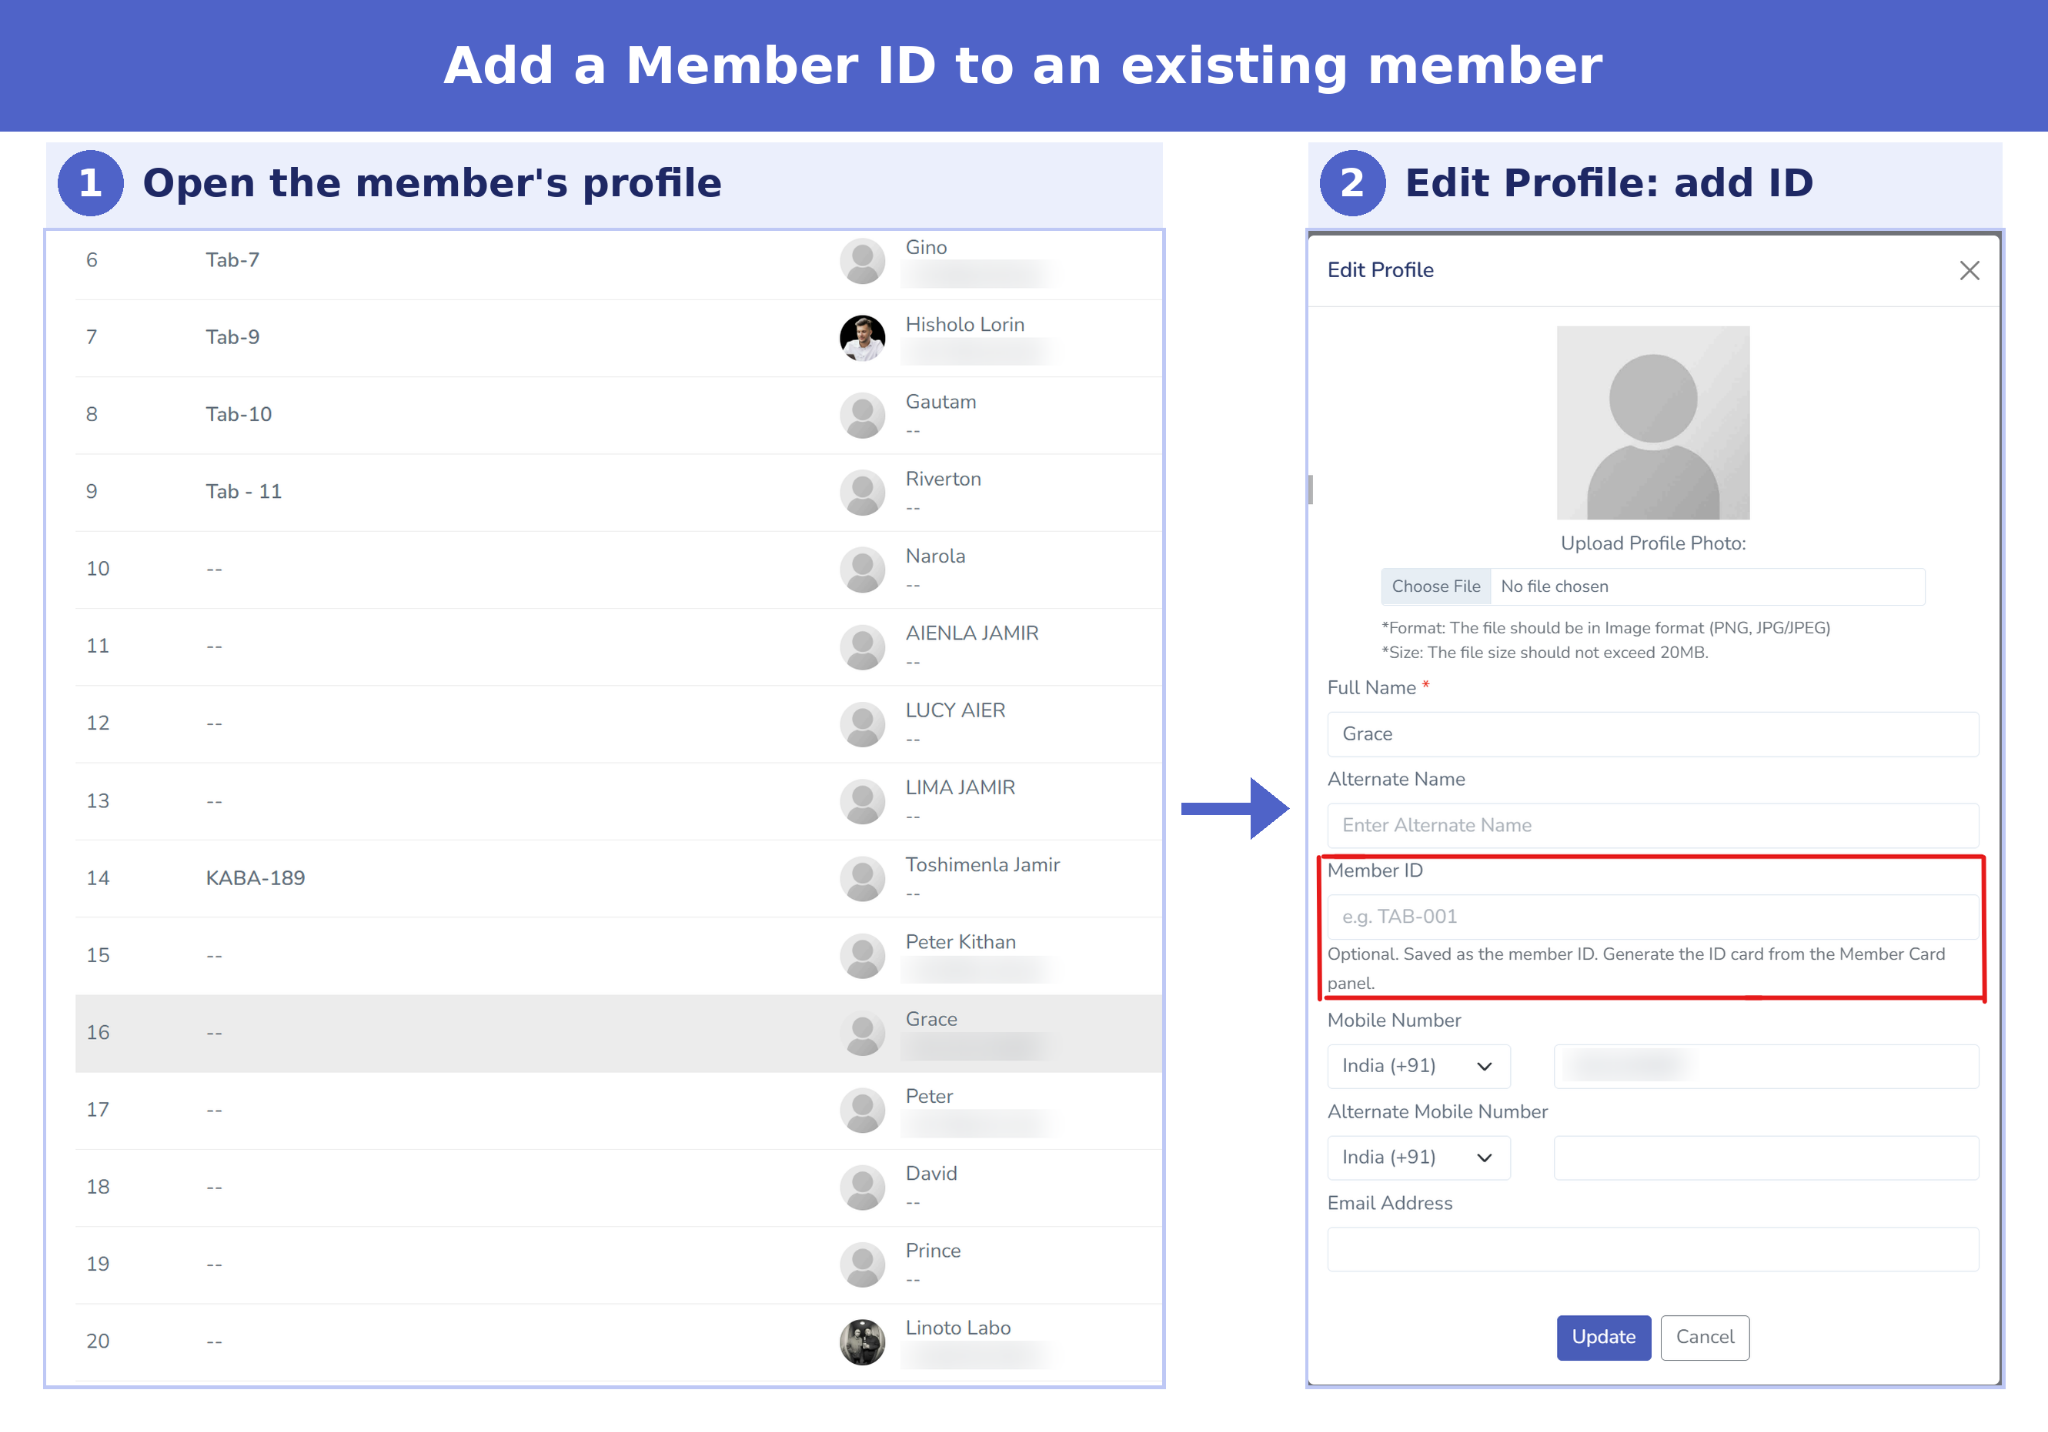Open AIENLA JAMIR member name

[x=972, y=633]
